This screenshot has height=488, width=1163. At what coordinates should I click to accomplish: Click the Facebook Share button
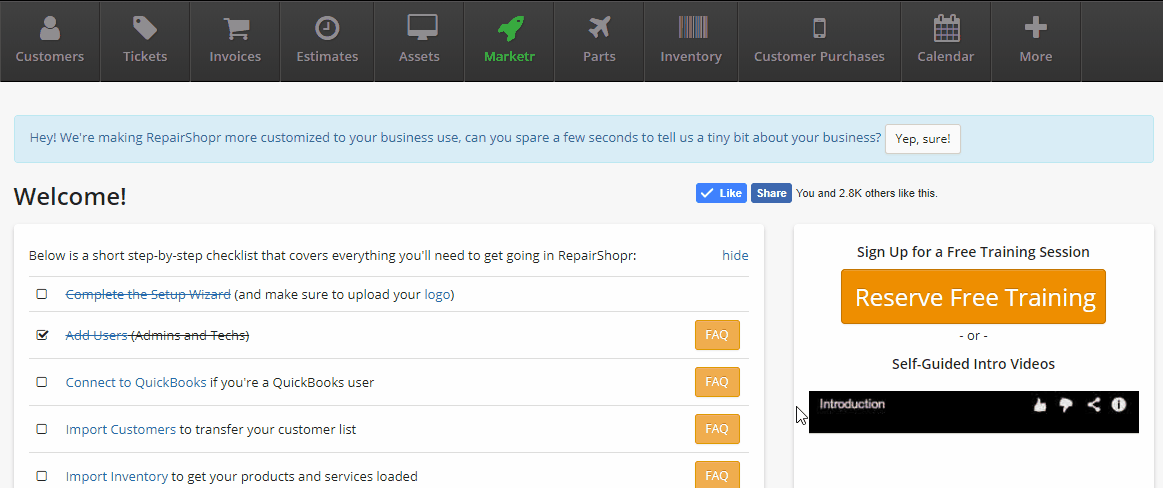tap(771, 193)
